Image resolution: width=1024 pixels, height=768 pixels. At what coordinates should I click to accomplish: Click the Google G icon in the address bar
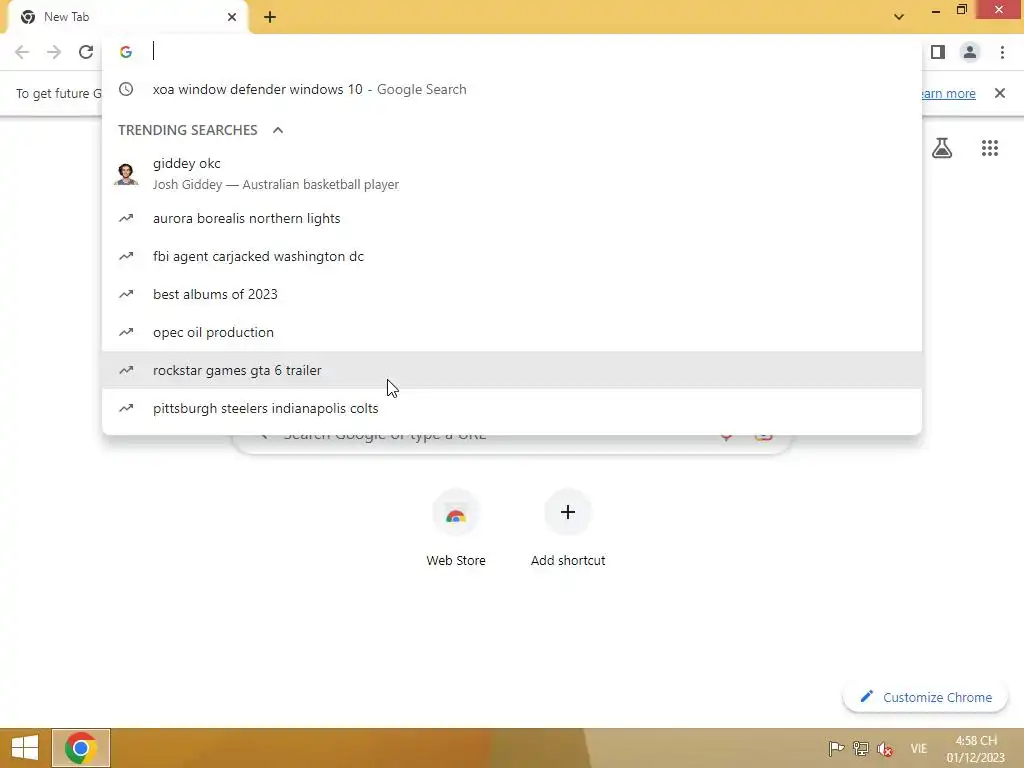126,52
